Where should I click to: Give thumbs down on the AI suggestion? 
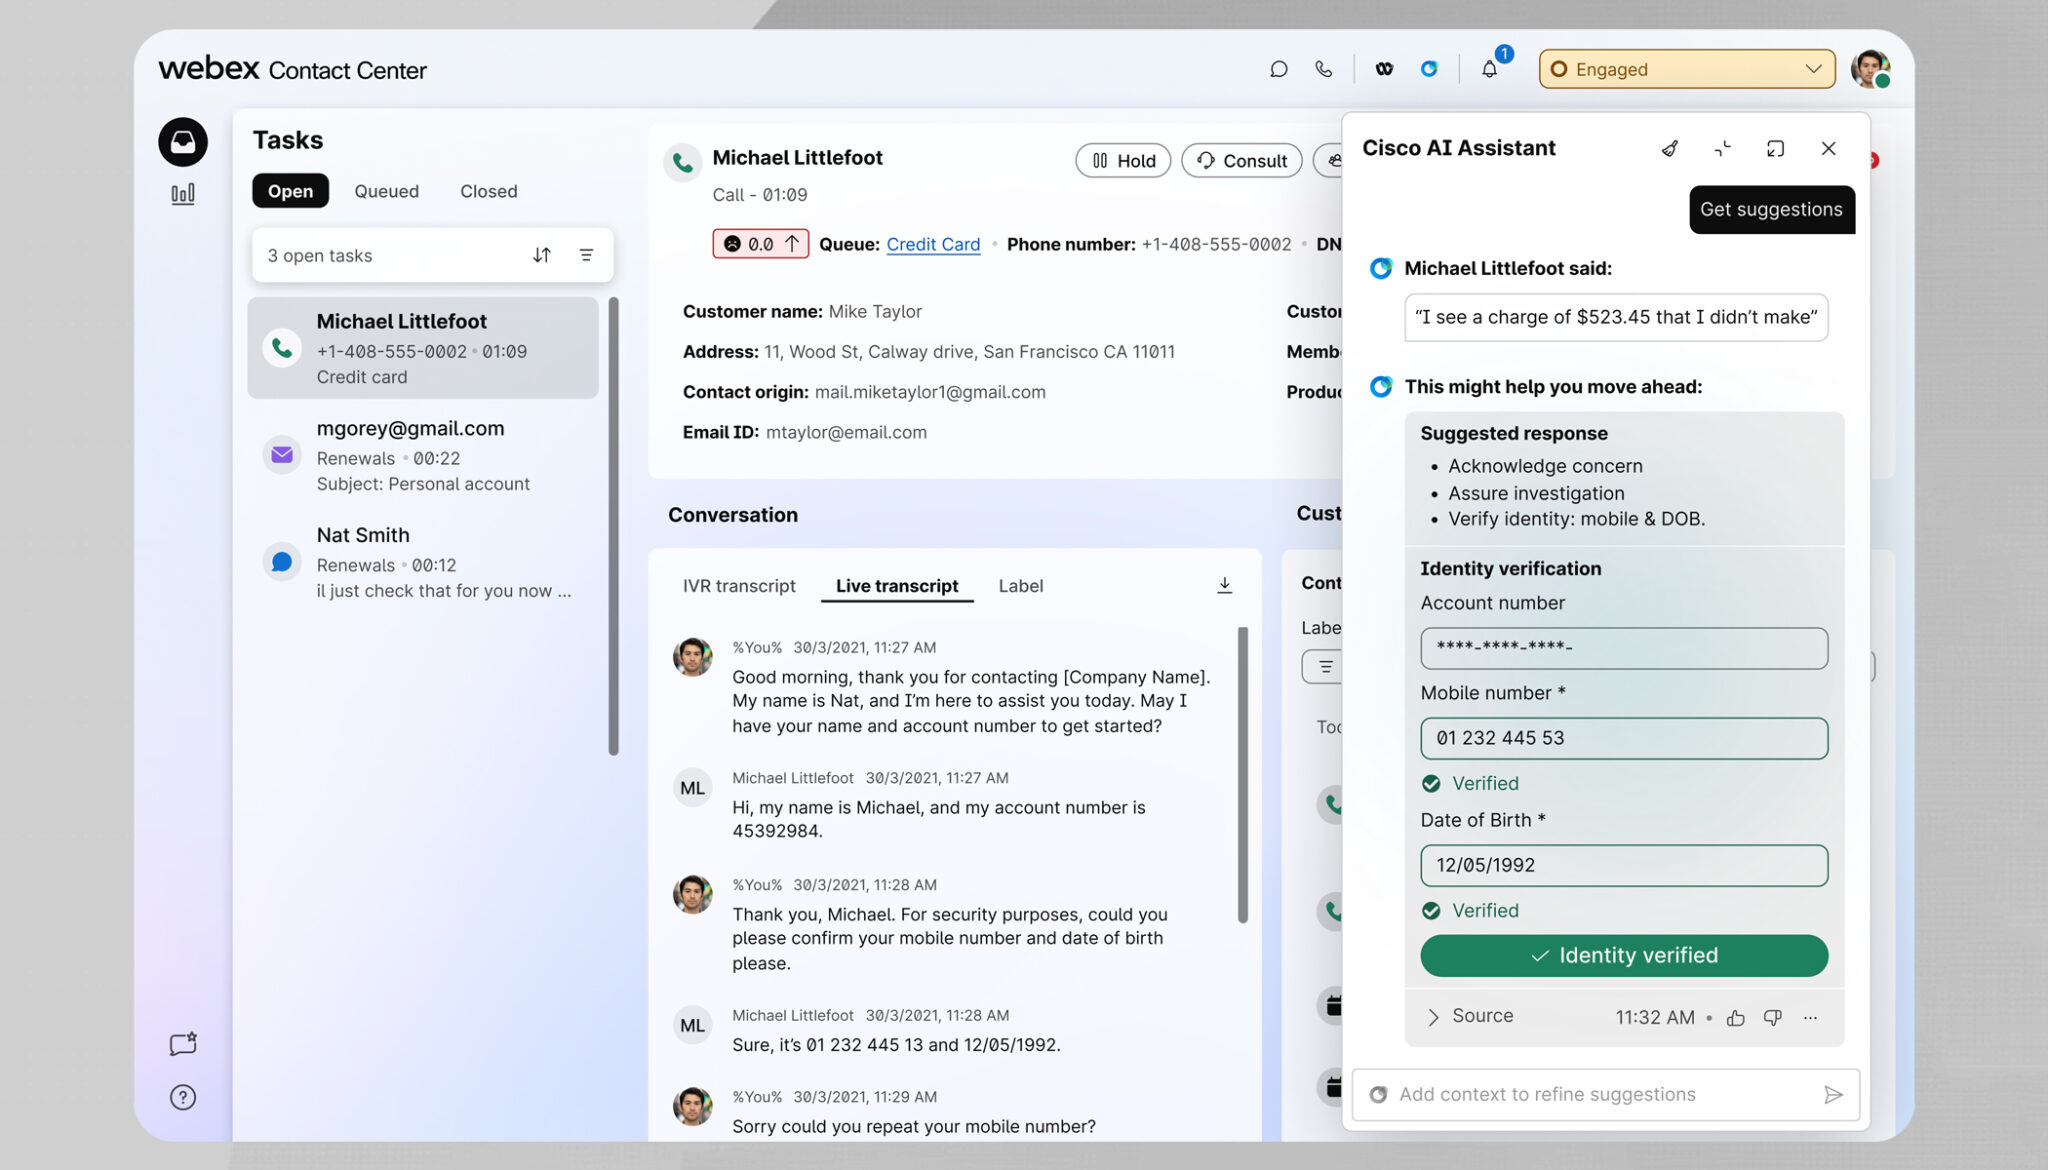click(1772, 1017)
